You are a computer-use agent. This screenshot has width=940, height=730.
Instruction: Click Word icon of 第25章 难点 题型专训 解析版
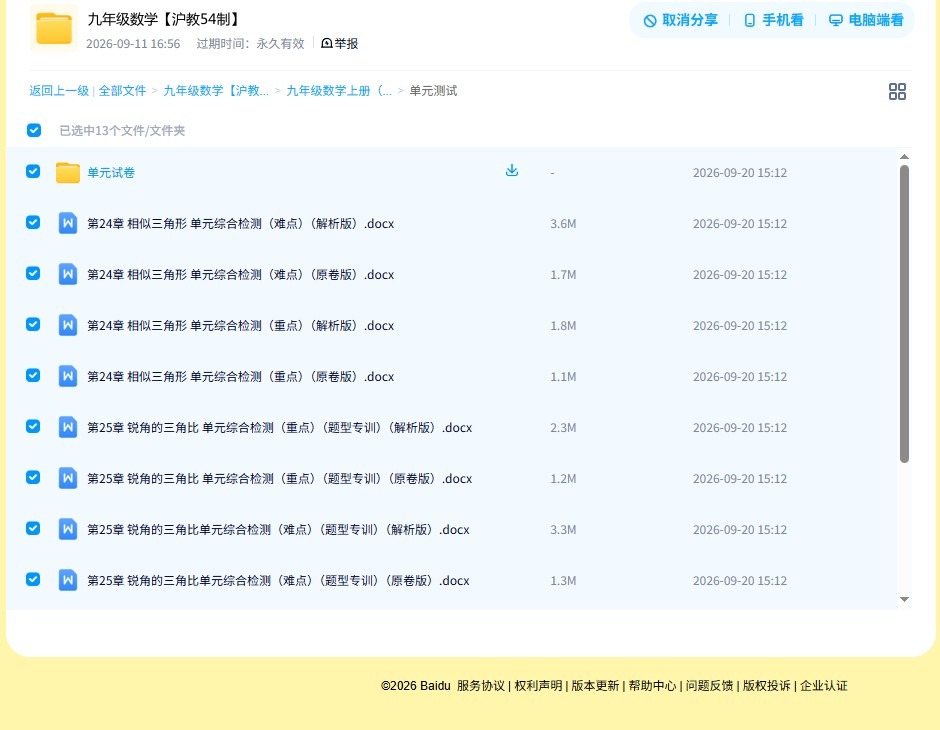coord(68,529)
